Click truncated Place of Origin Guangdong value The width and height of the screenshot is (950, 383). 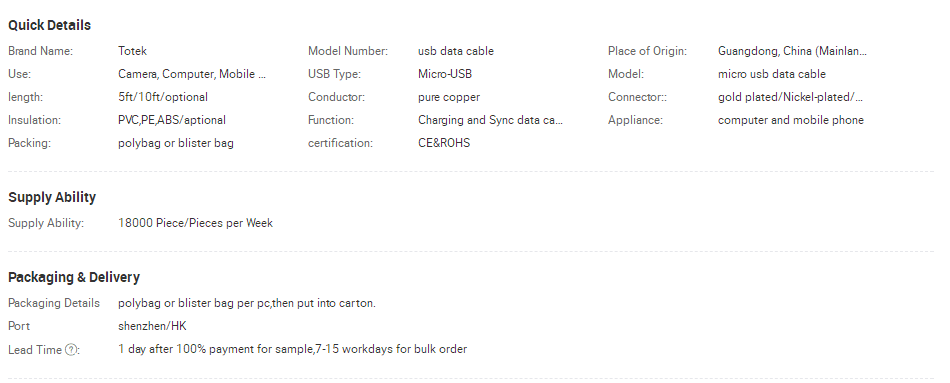click(x=792, y=51)
